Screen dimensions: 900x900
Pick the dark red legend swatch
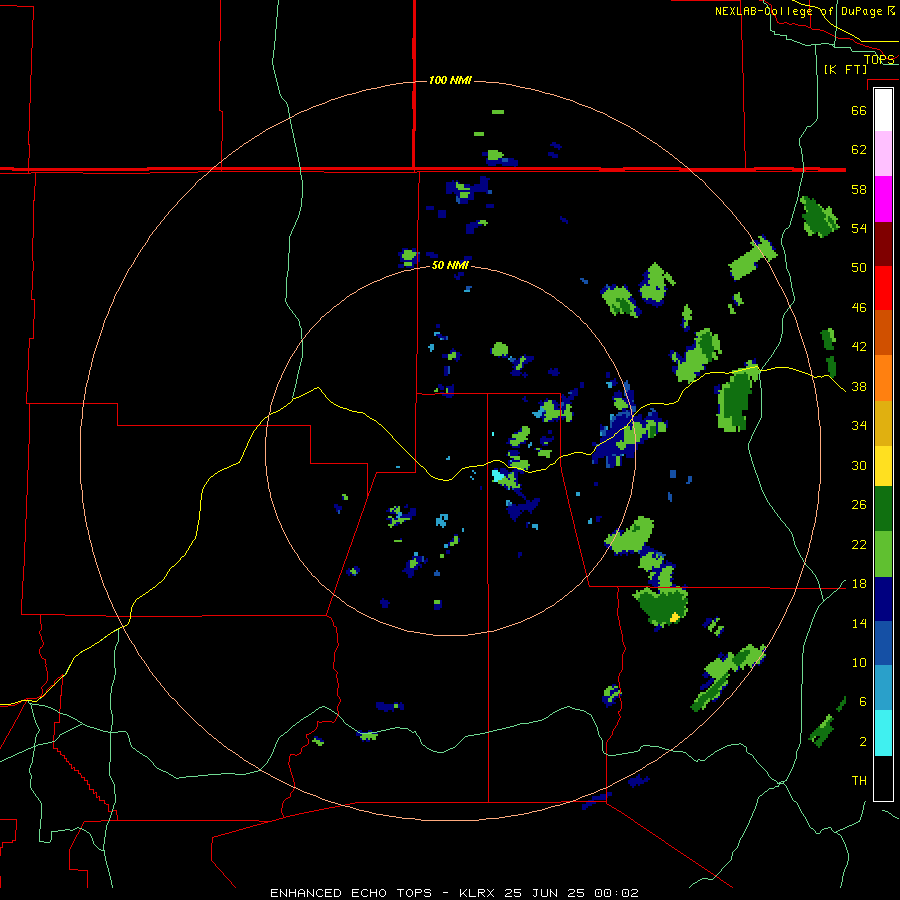pos(883,243)
